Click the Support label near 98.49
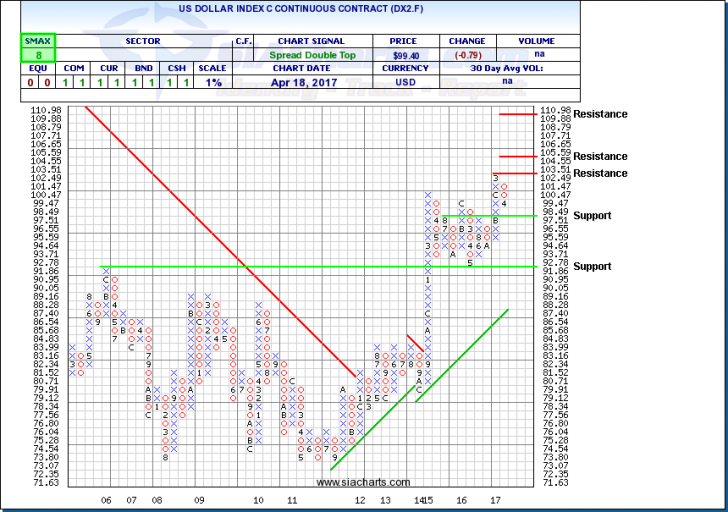 [x=591, y=216]
